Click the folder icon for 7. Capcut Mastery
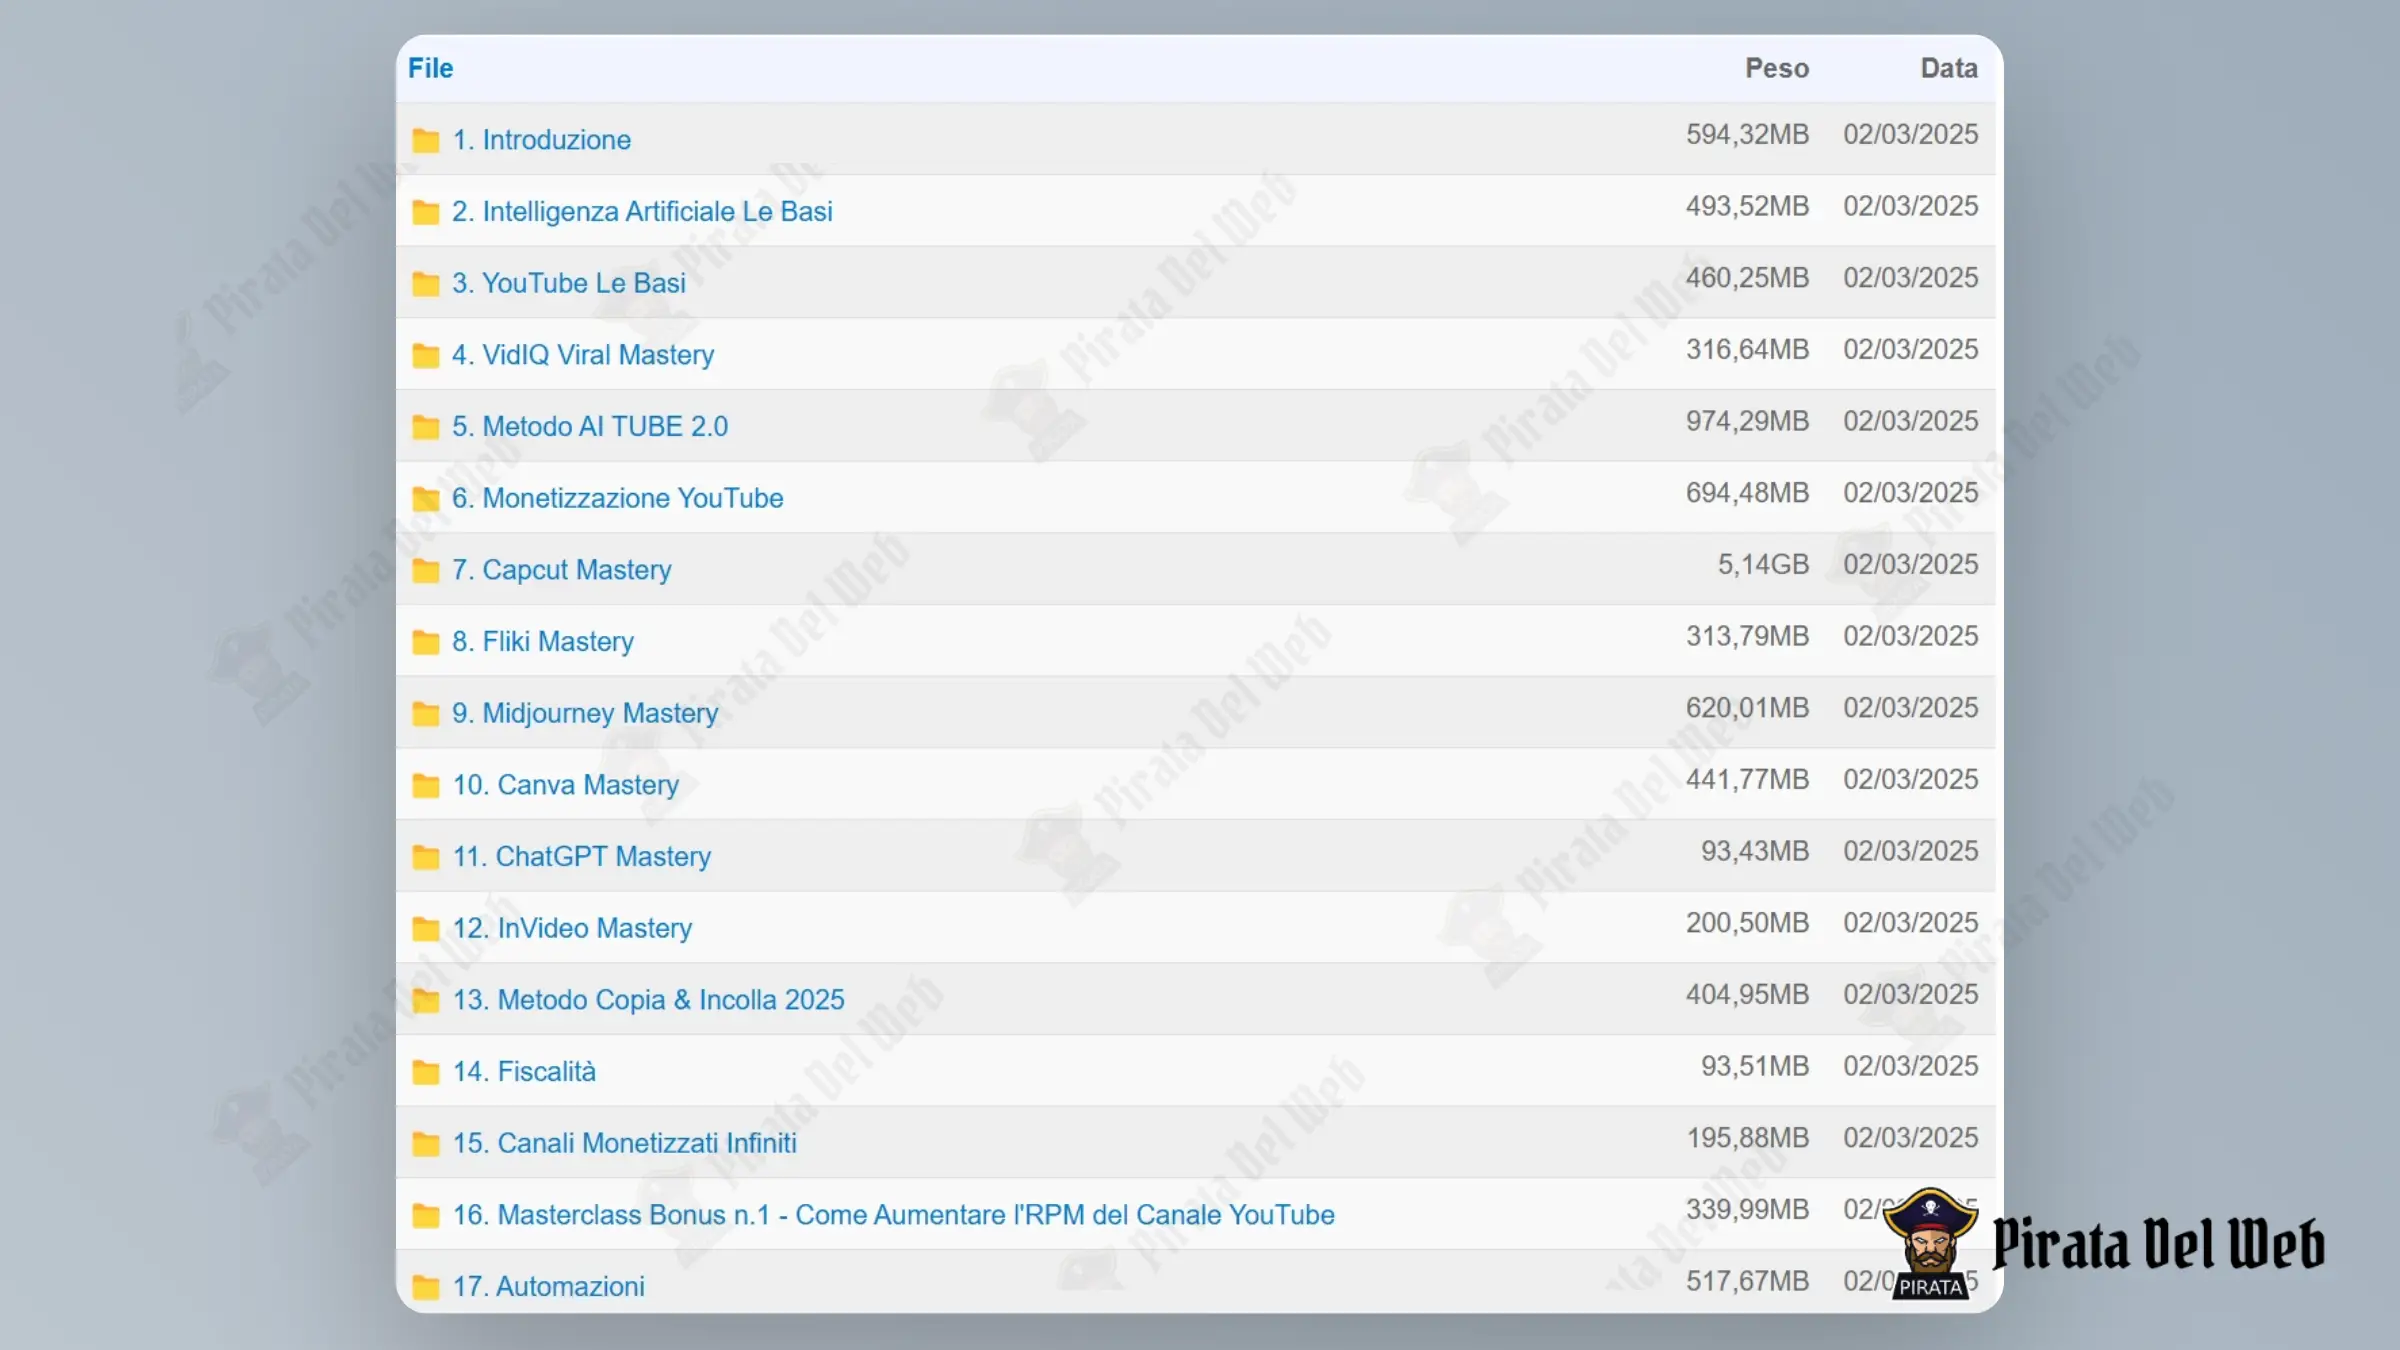 tap(426, 571)
